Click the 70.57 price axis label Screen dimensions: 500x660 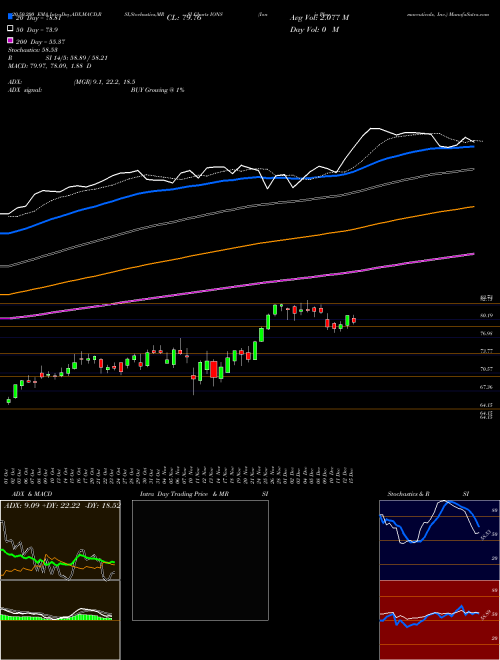(487, 369)
